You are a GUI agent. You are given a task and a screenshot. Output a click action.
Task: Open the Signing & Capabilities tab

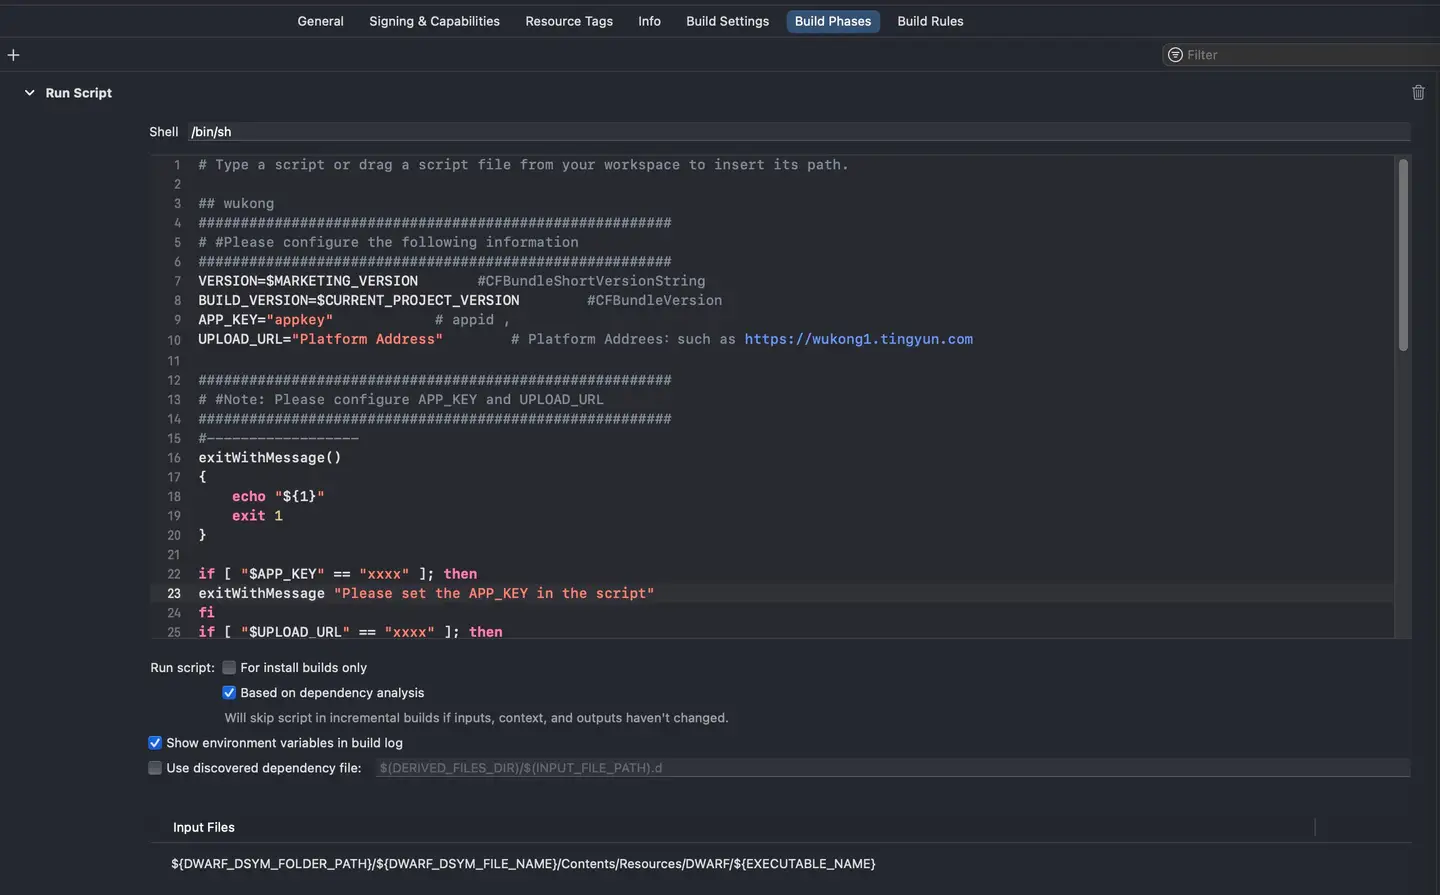[x=434, y=21]
